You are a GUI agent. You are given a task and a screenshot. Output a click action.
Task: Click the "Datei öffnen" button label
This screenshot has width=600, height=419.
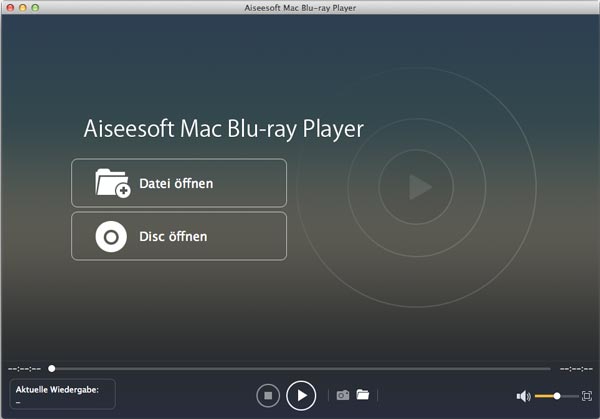(176, 184)
